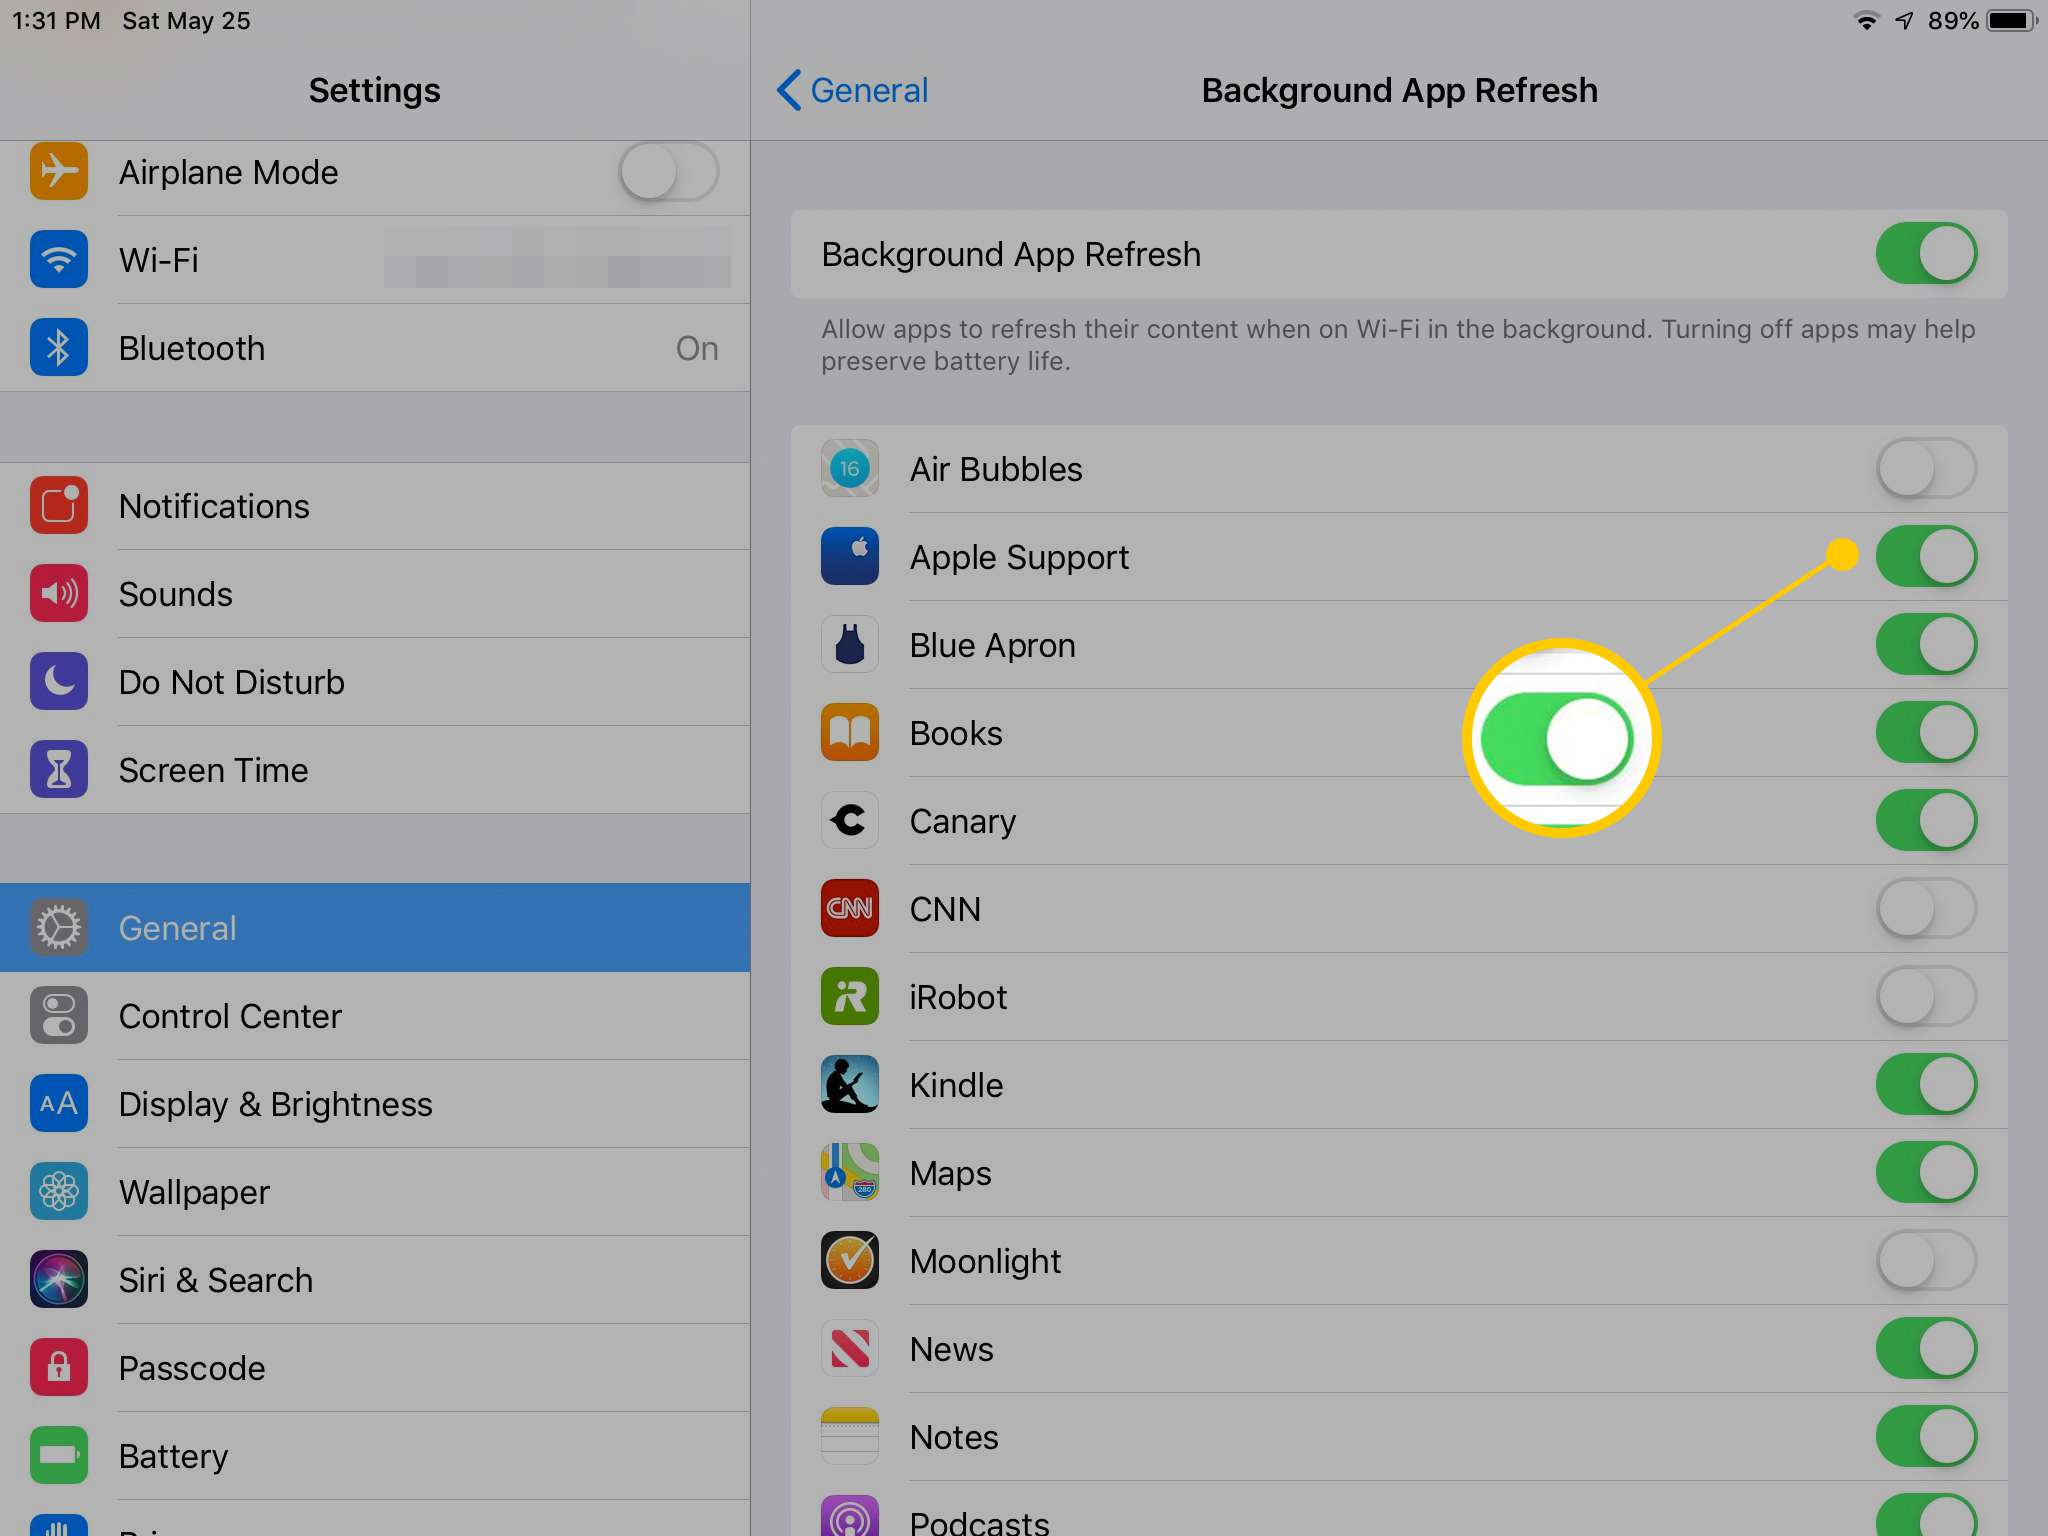Tap the Wi-Fi settings icon
The width and height of the screenshot is (2048, 1536).
(x=59, y=259)
